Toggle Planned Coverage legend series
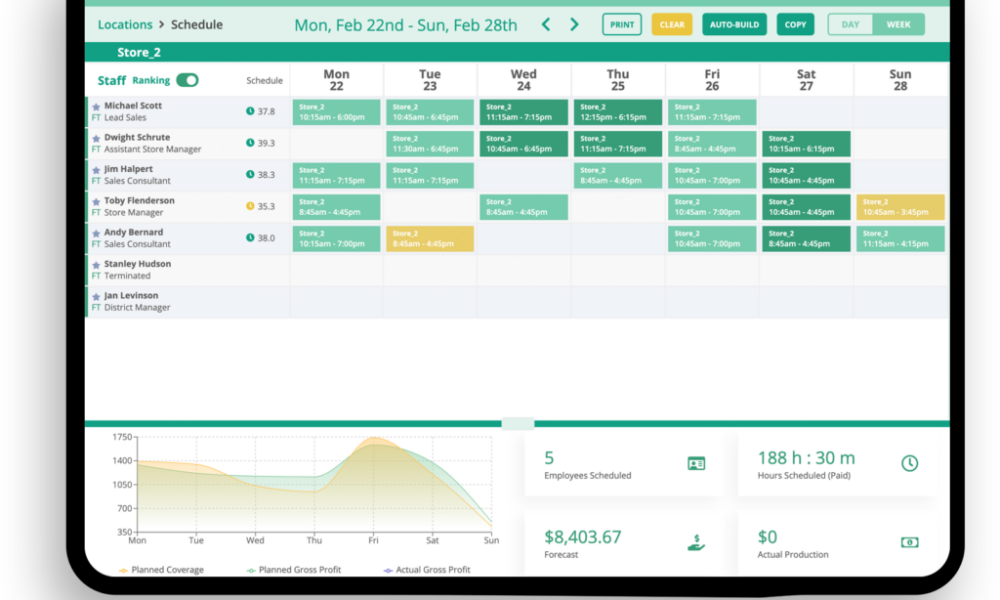Viewport: 1000px width, 600px height. click(161, 569)
